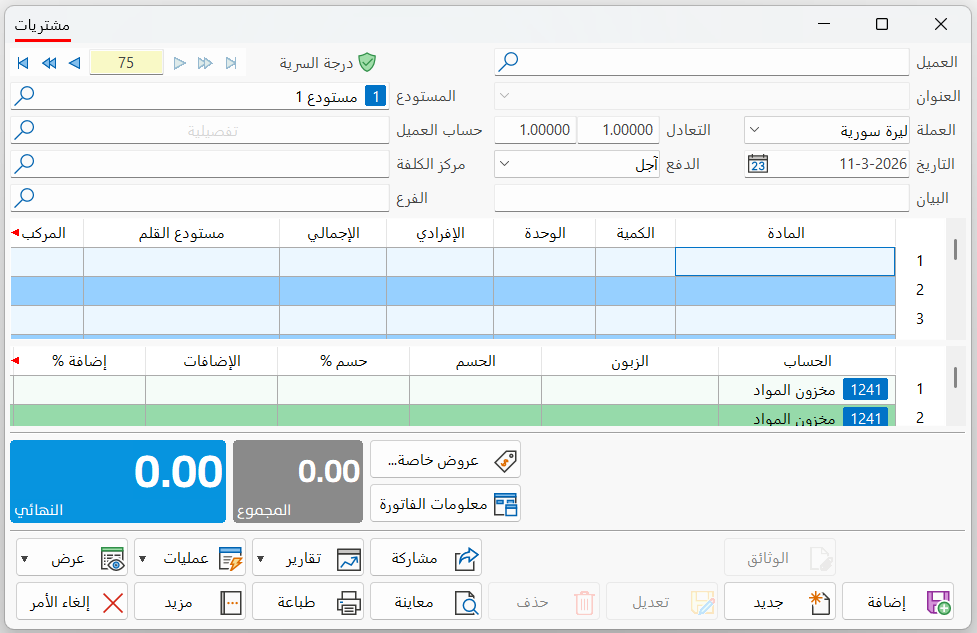Open عروض خاصة special offers
The image size is (977, 633).
point(446,460)
